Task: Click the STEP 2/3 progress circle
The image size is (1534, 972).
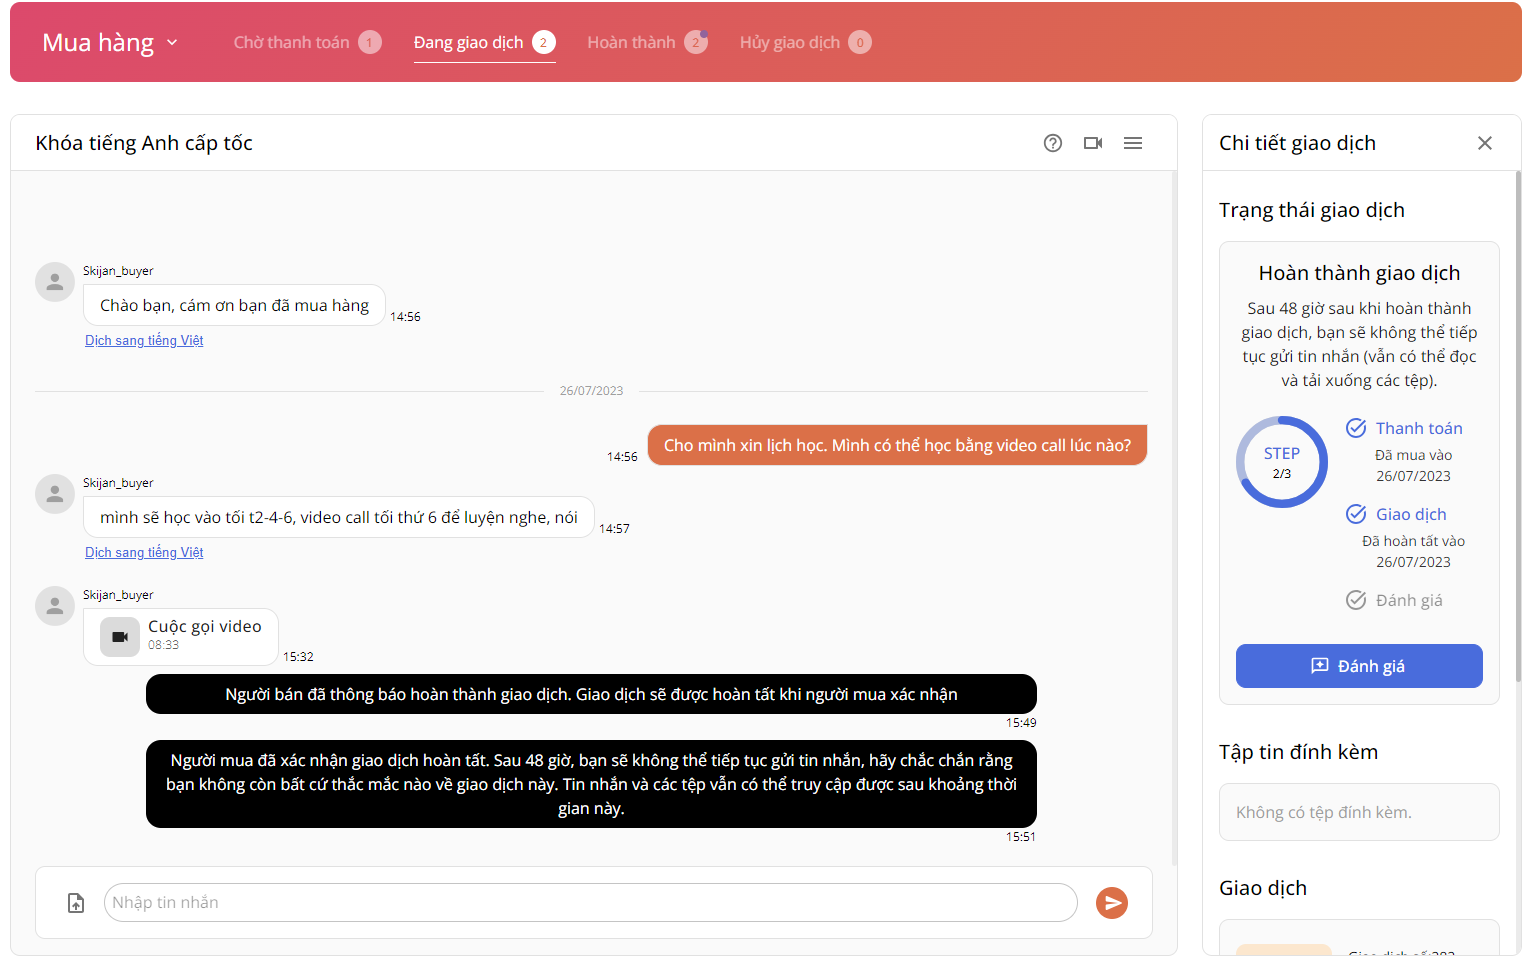Action: pyautogui.click(x=1282, y=462)
